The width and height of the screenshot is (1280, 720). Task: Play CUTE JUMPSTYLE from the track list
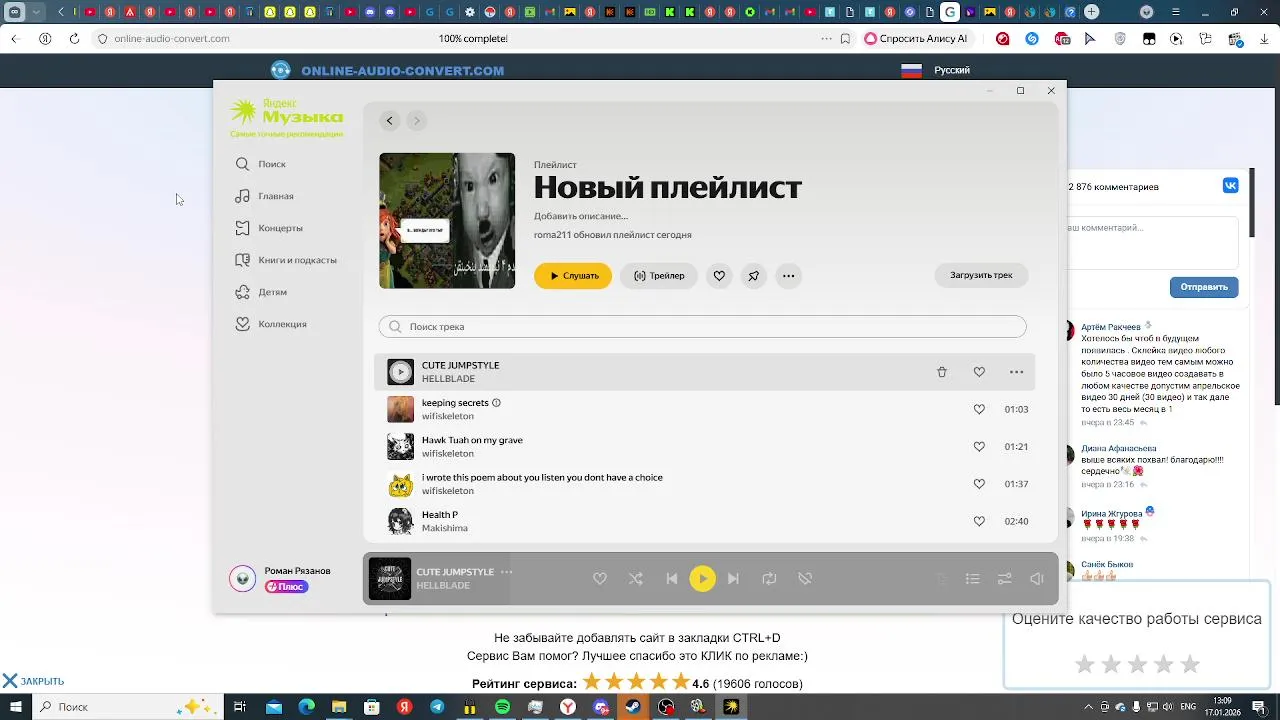pyautogui.click(x=400, y=372)
